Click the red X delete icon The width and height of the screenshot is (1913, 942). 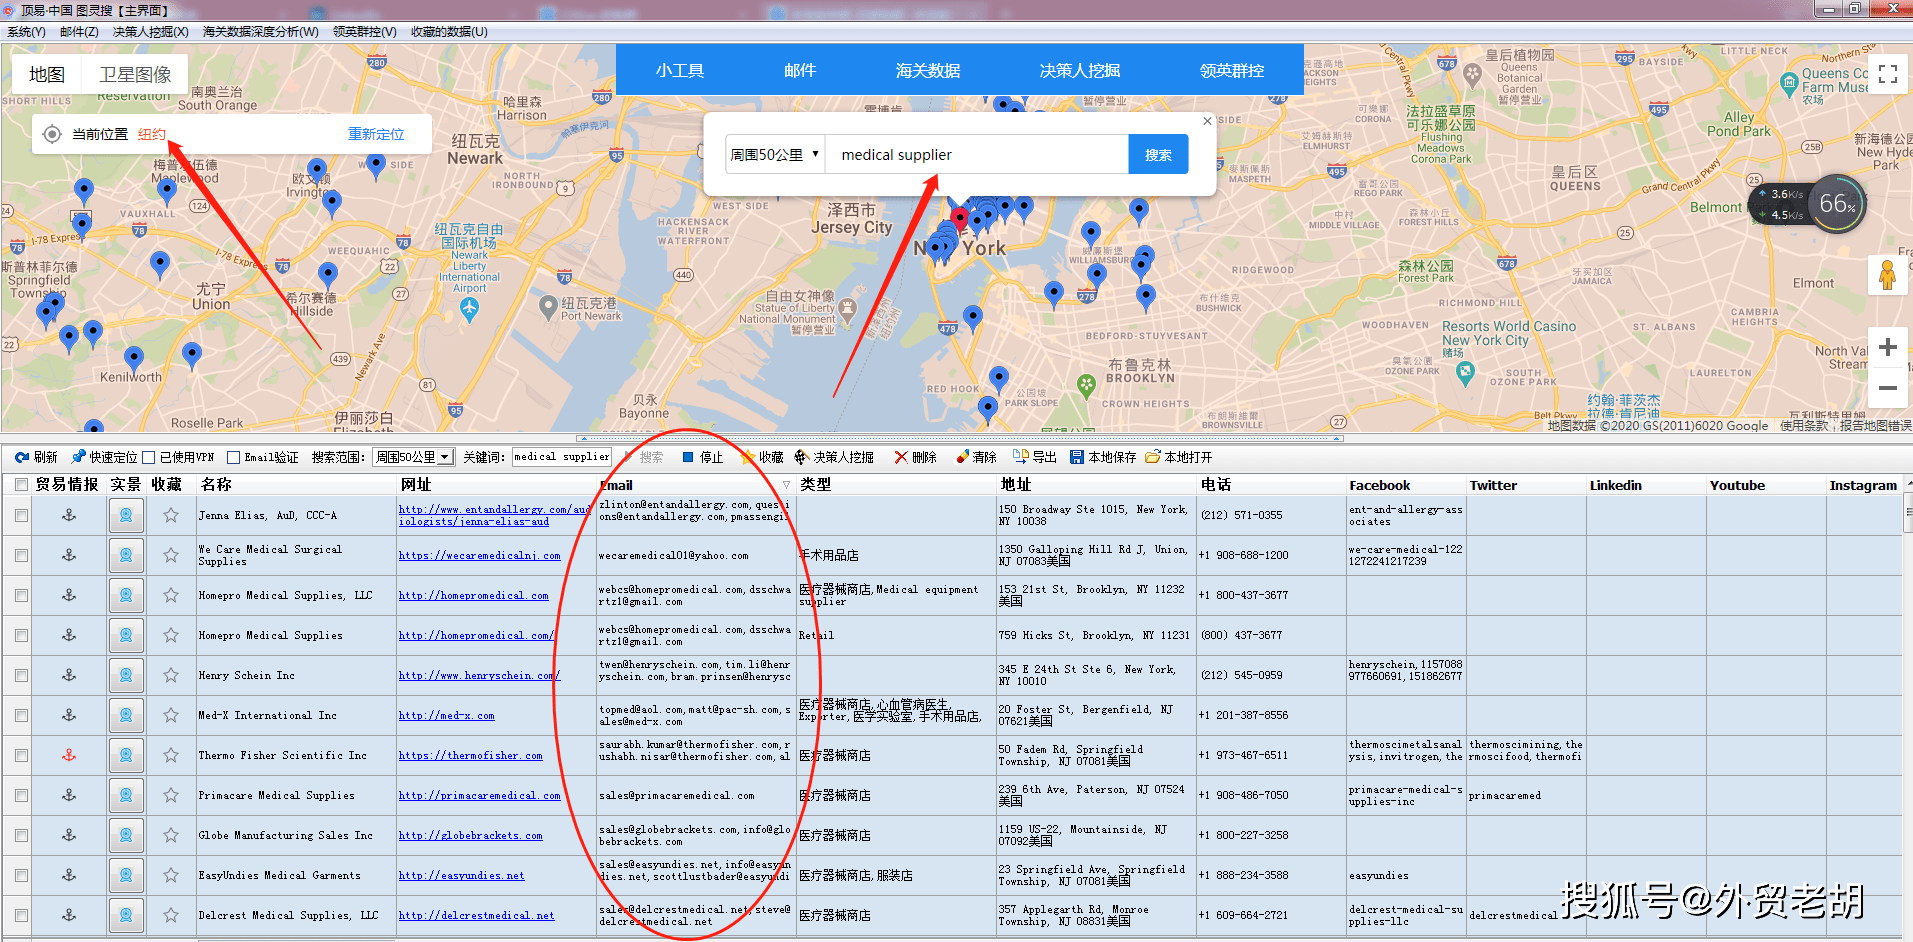tap(901, 457)
